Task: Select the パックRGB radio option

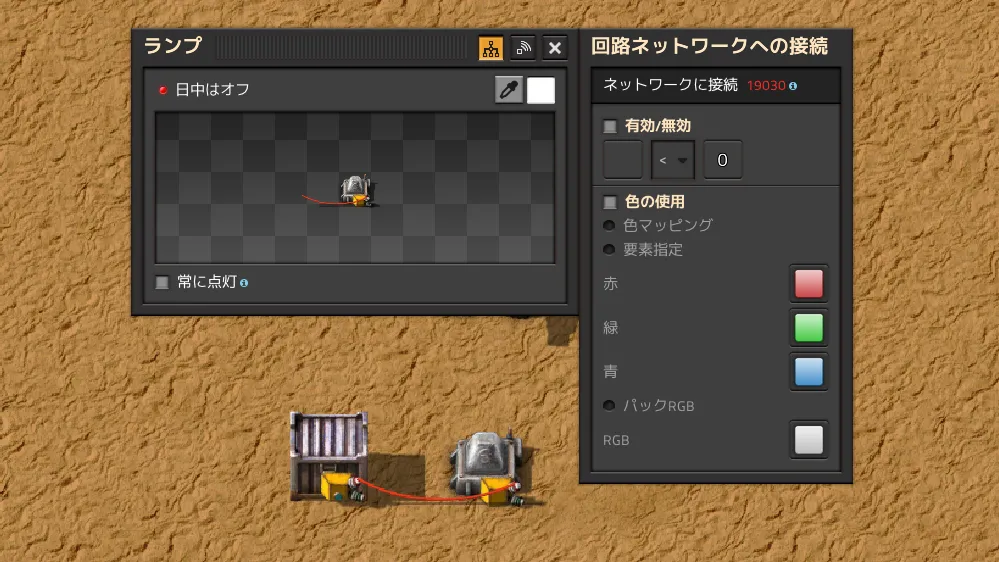Action: (609, 405)
